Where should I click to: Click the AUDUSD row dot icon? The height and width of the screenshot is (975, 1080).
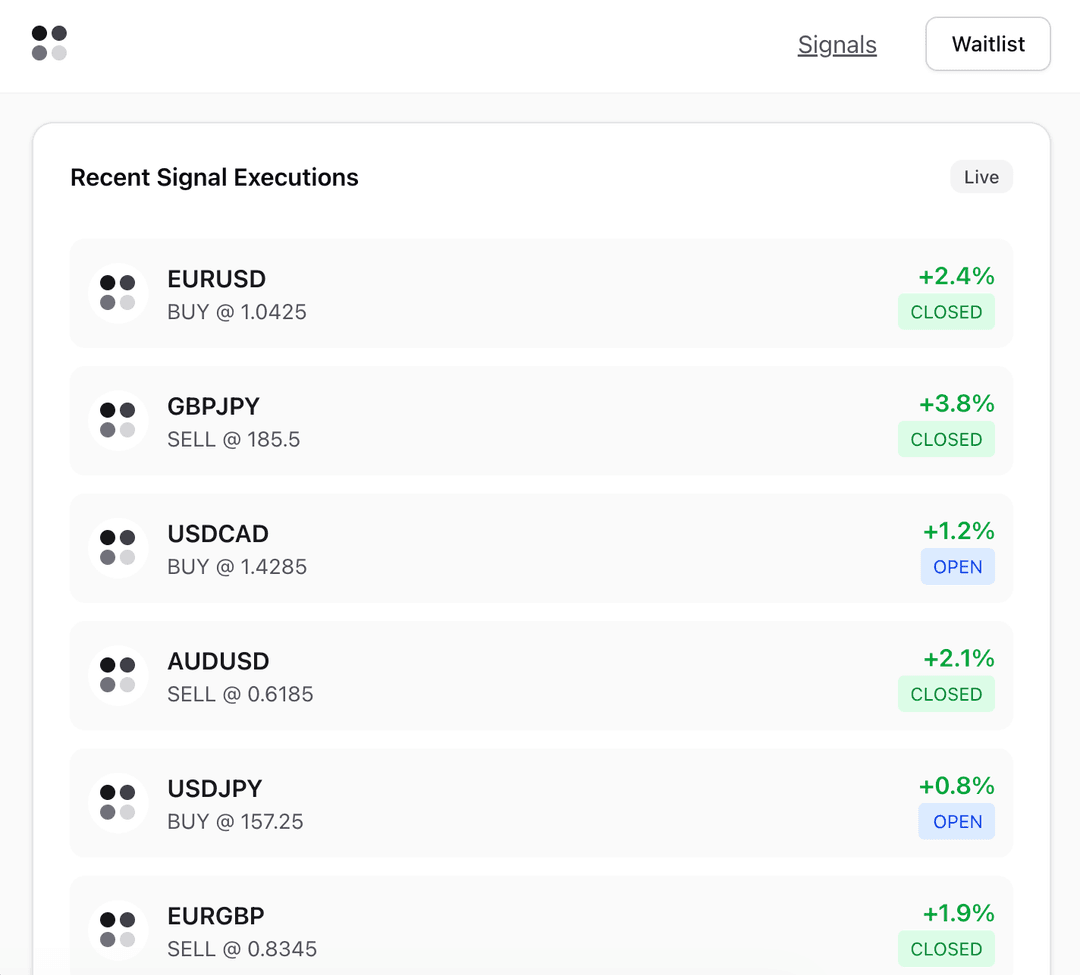click(x=118, y=675)
